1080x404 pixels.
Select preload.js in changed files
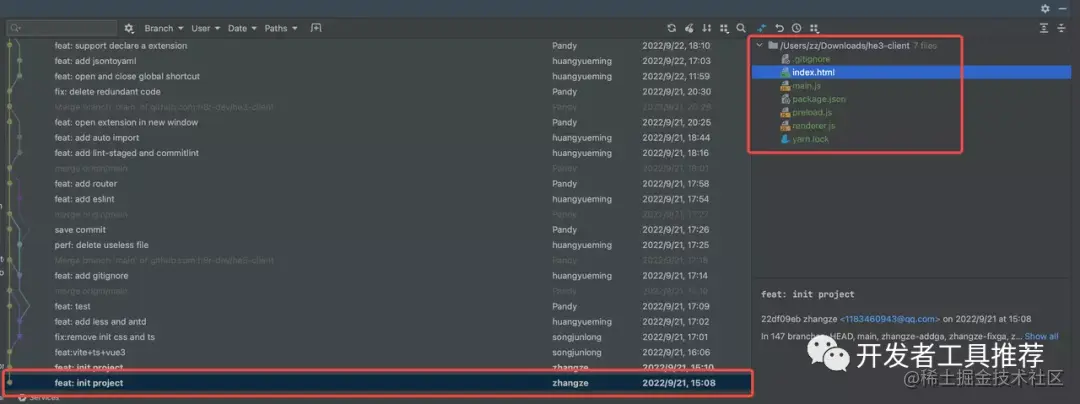[811, 112]
